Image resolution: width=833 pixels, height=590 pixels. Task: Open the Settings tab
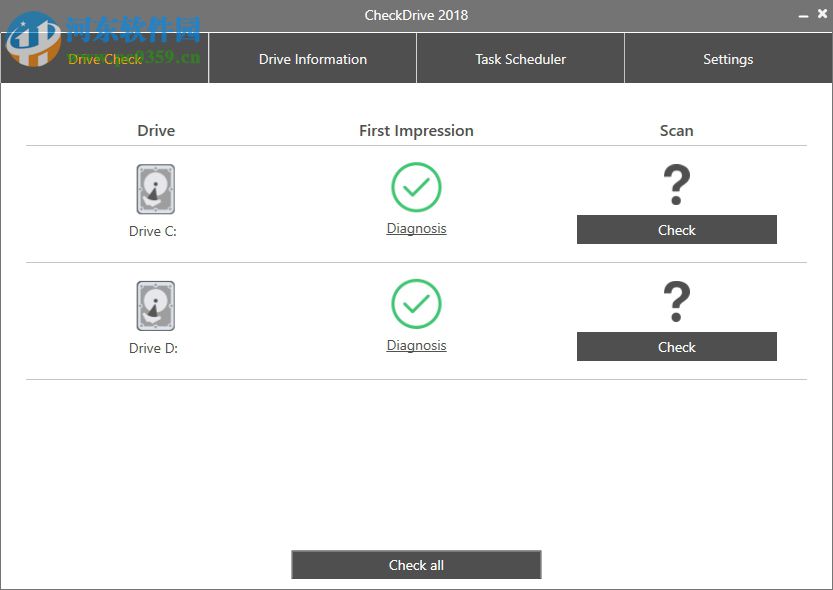[x=728, y=58]
